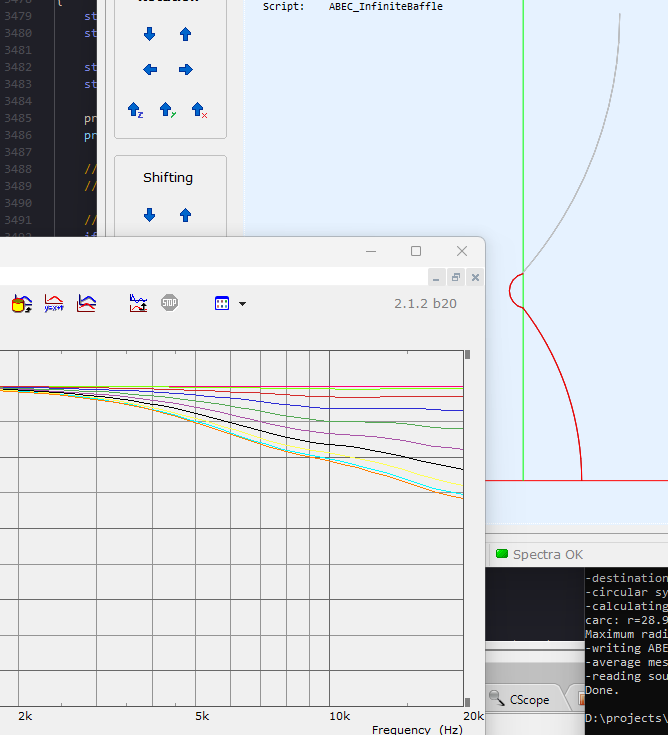Click the 2k frequency axis label
The height and width of the screenshot is (735, 668).
coord(25,716)
